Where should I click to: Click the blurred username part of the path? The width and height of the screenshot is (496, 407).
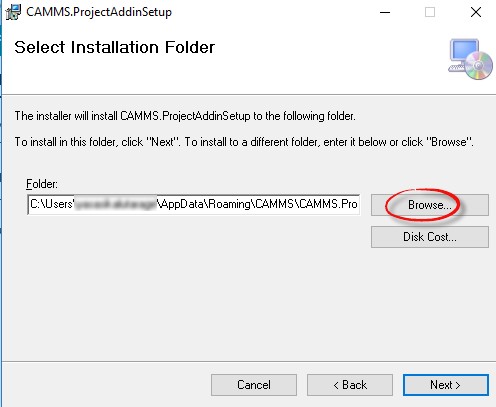click(115, 204)
